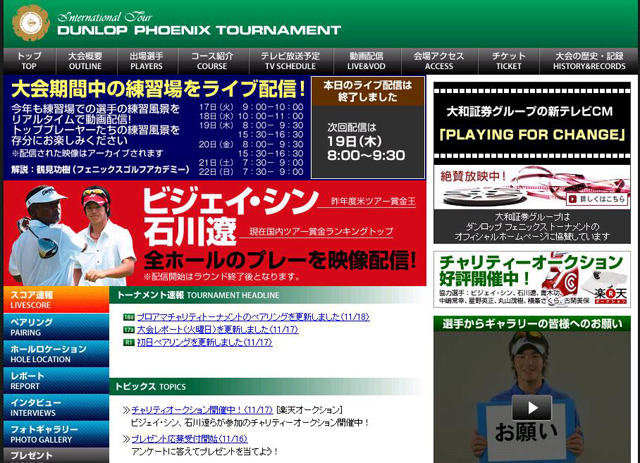This screenshot has width=640, height=463.
Task: Click the チャリティーオークション好評開催中 banner
Action: click(x=532, y=280)
